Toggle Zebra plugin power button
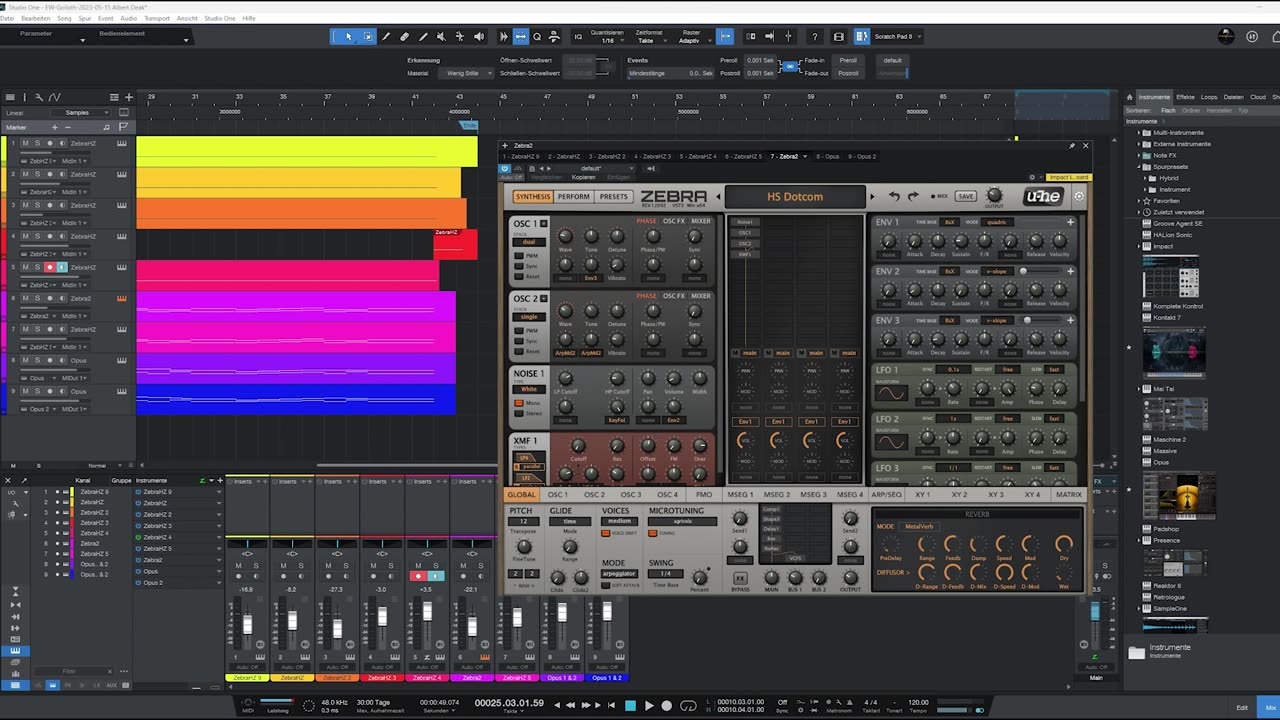 click(505, 168)
